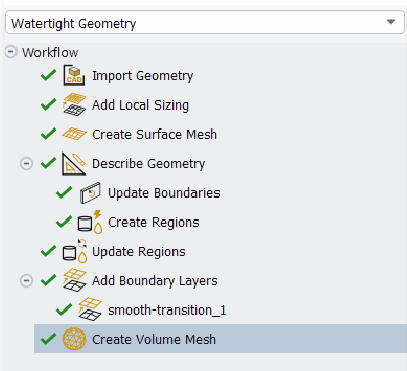Click green checkmark beside Import Geometry
The height and width of the screenshot is (371, 407).
pos(48,75)
